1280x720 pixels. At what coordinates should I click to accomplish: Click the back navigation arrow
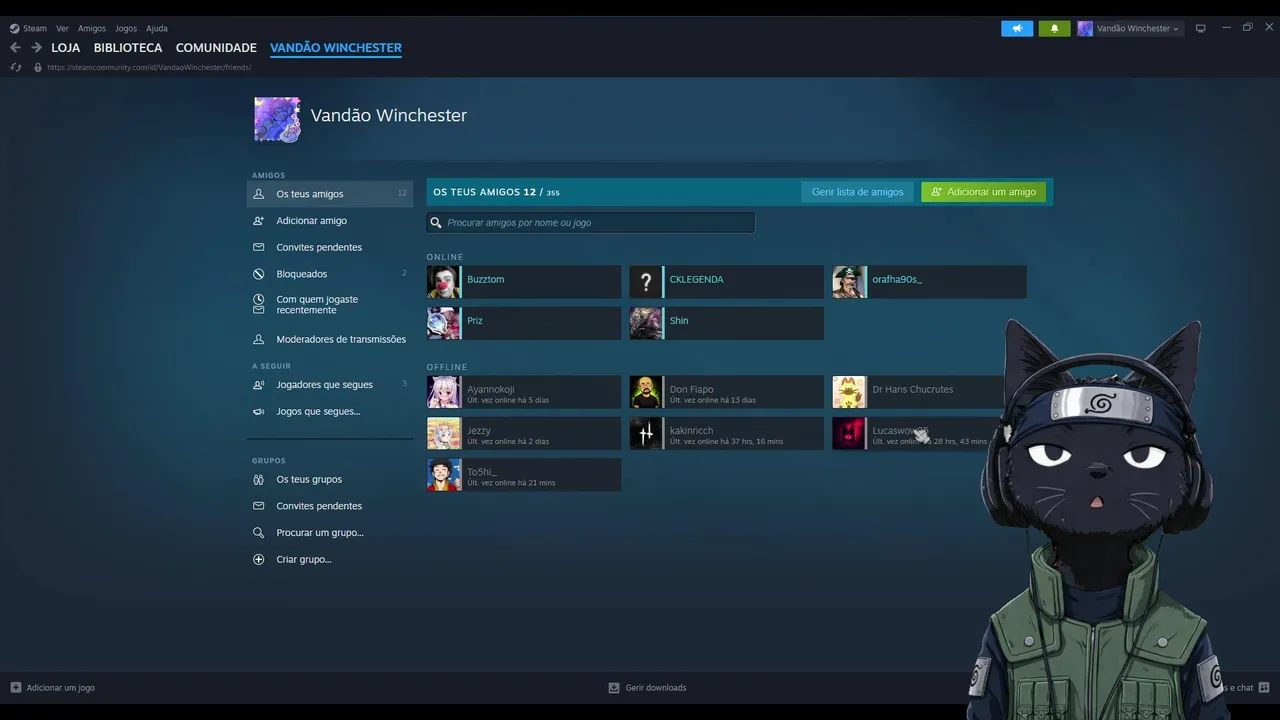coord(15,47)
